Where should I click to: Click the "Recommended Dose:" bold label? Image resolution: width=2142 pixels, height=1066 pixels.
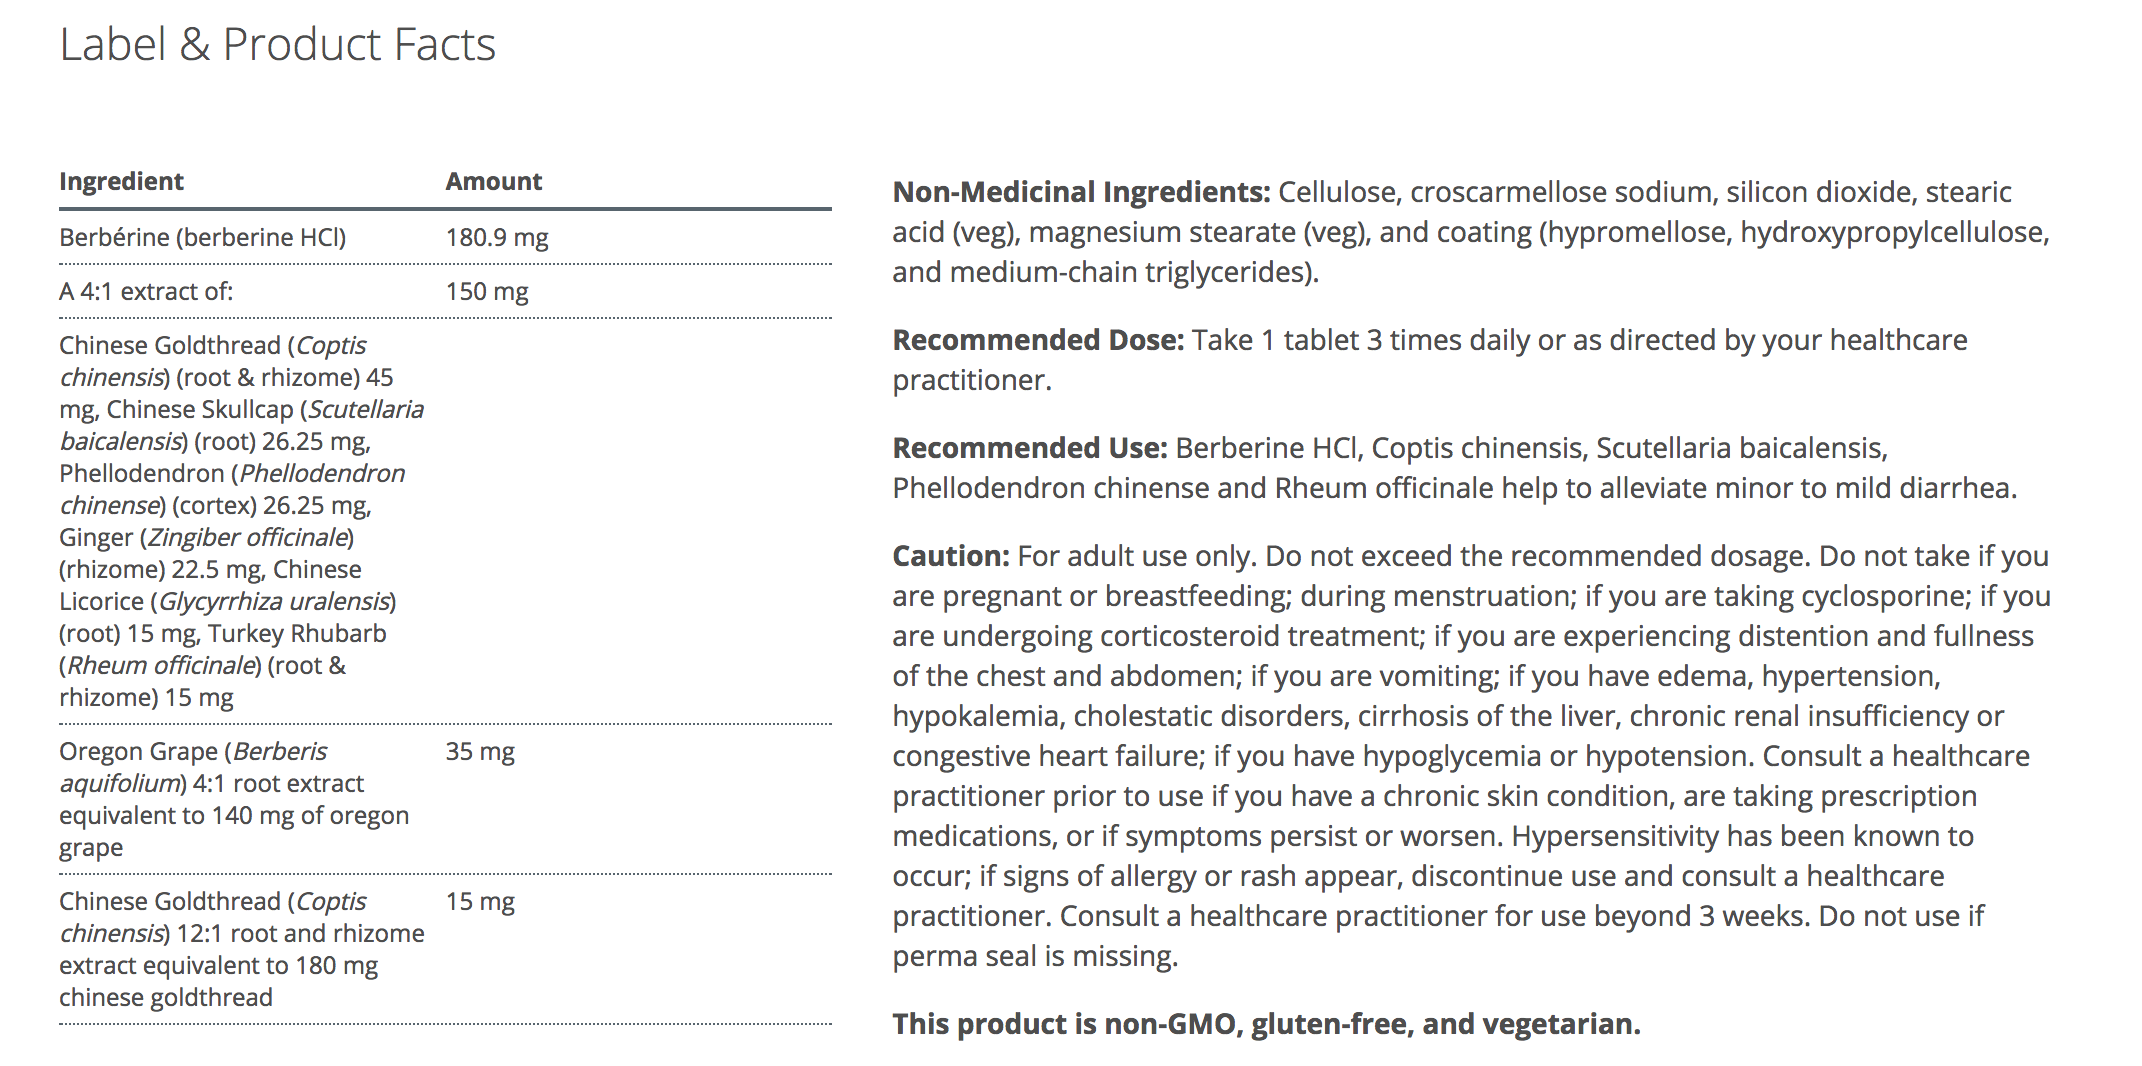tap(1037, 341)
